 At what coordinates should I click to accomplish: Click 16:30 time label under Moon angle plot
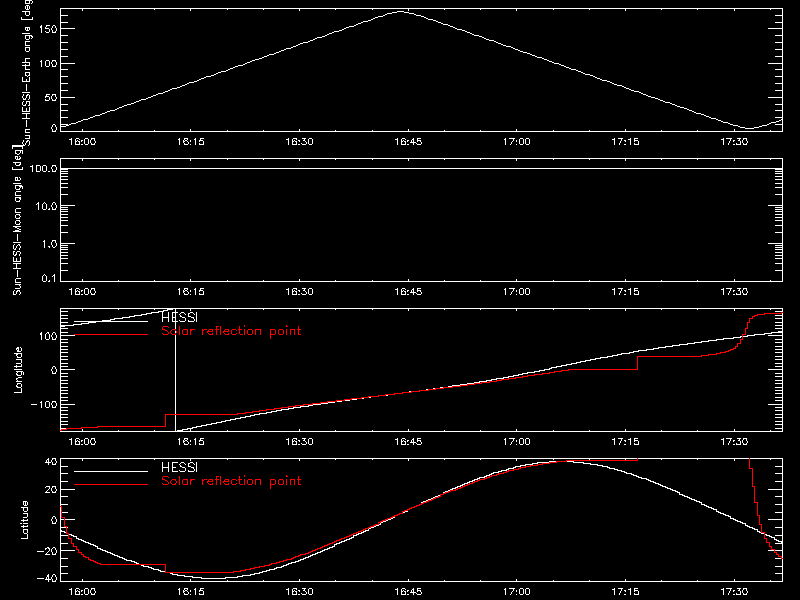coord(299,292)
